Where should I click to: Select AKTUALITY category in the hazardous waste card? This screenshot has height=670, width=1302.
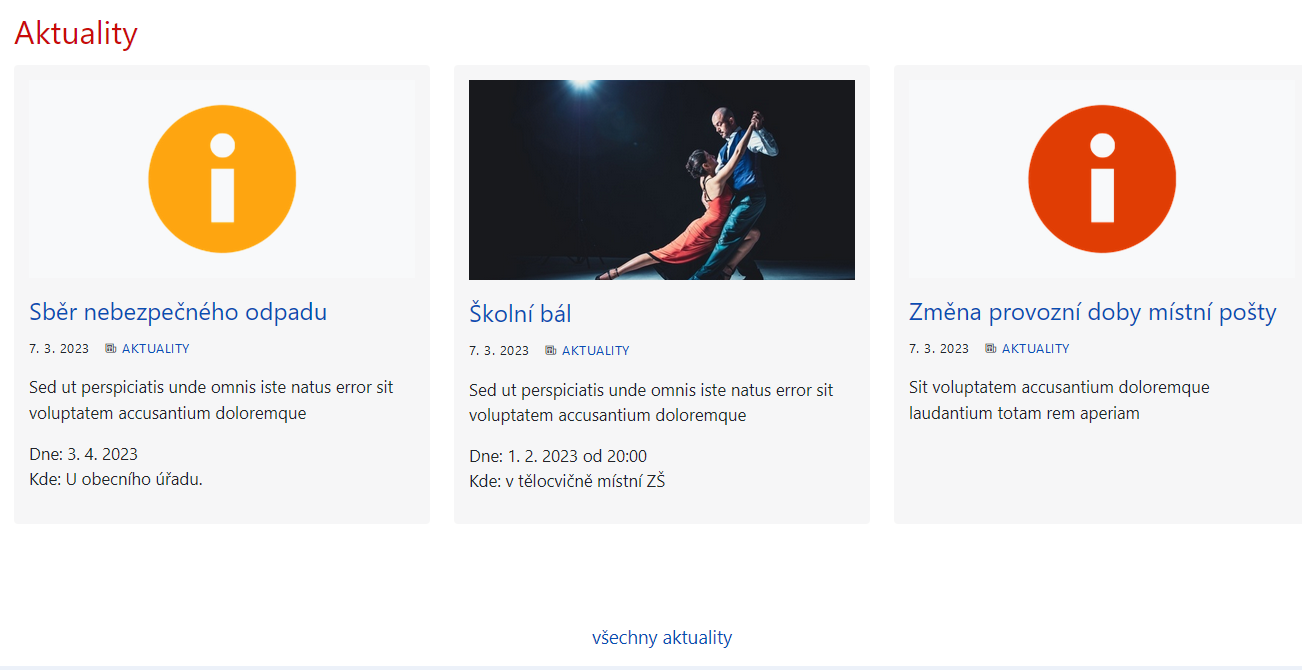click(x=155, y=349)
